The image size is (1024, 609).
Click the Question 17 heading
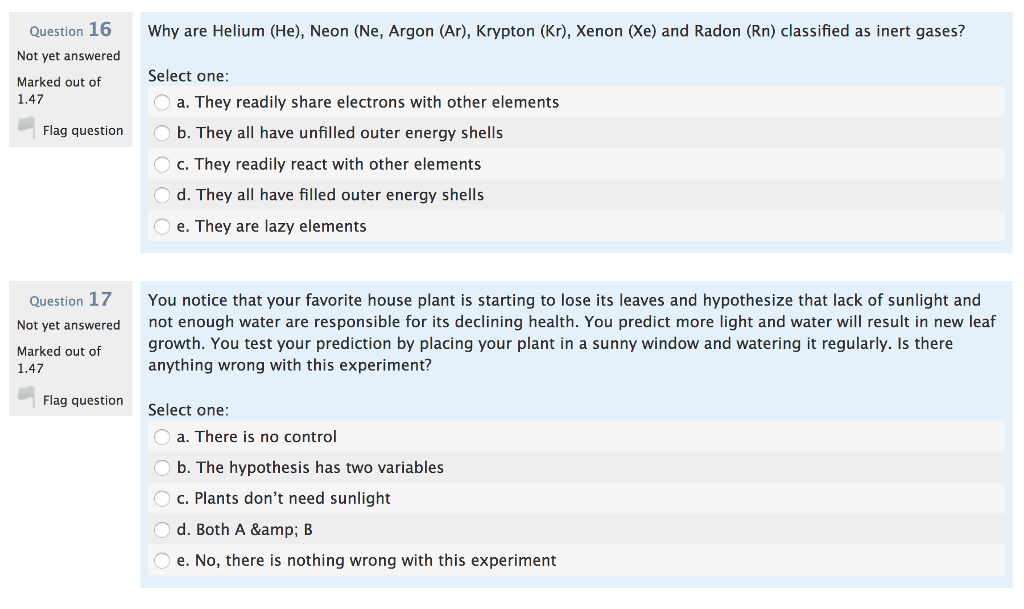(69, 300)
